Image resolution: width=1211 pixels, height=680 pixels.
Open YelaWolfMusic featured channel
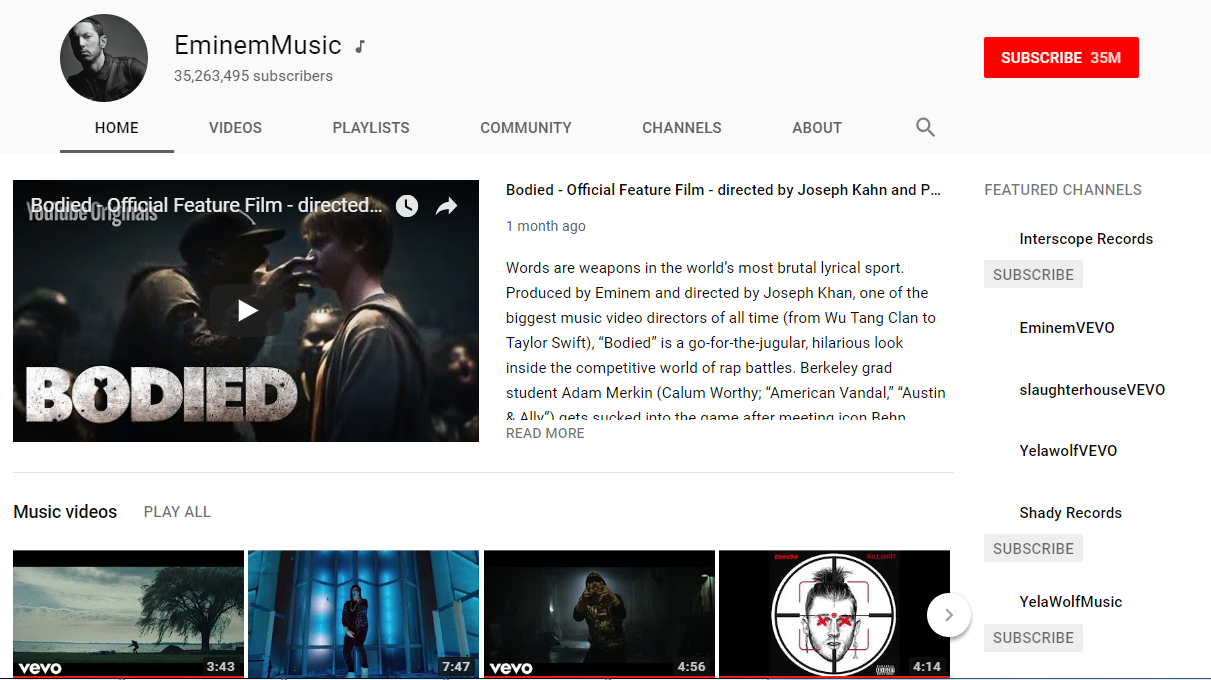click(1070, 602)
